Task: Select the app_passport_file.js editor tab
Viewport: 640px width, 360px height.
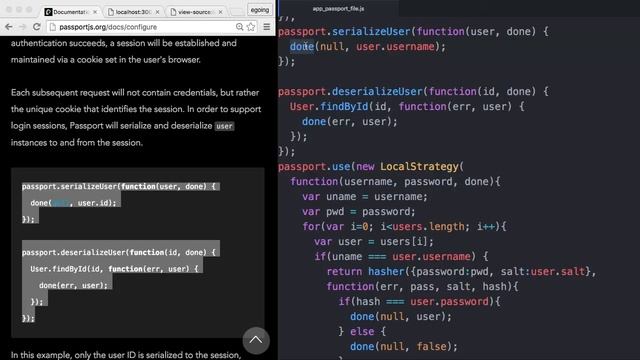Action: click(338, 9)
